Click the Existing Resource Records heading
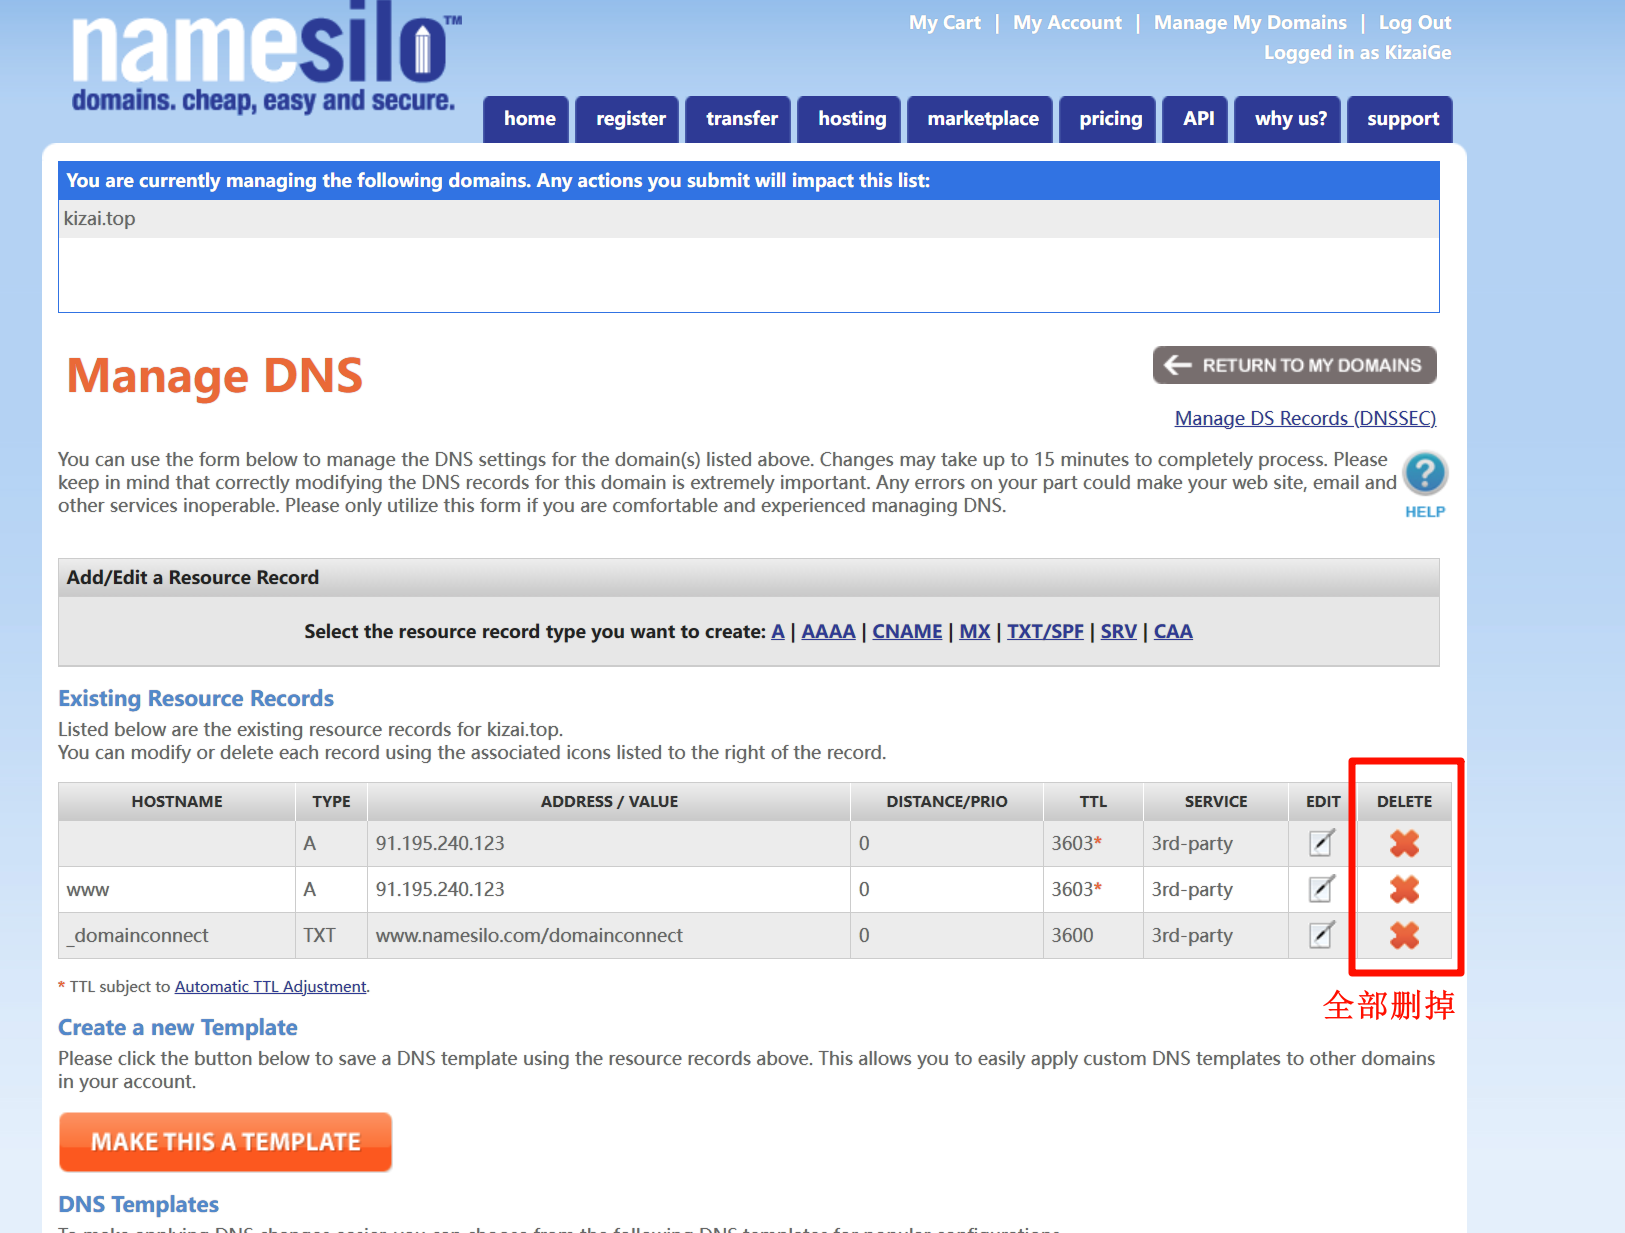This screenshot has width=1625, height=1233. [196, 698]
